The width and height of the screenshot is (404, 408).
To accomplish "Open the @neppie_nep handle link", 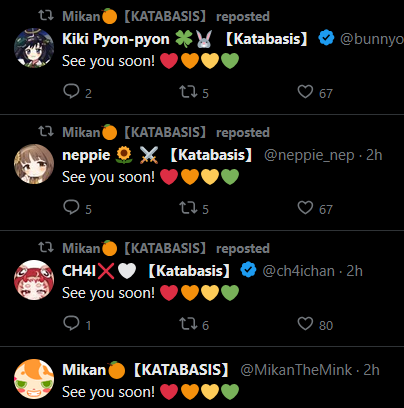I will (x=309, y=155).
